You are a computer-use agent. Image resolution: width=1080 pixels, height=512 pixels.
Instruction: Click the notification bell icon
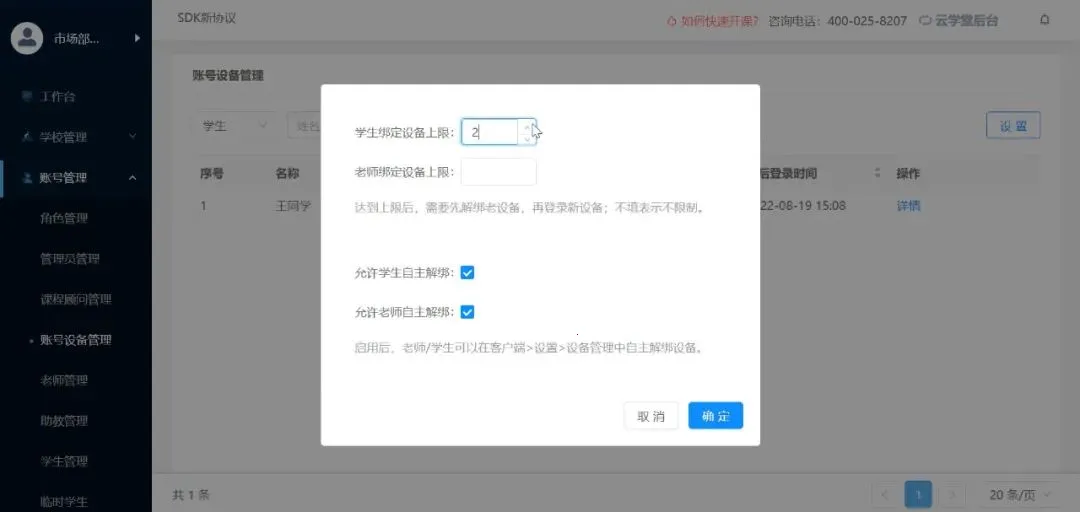[1045, 20]
